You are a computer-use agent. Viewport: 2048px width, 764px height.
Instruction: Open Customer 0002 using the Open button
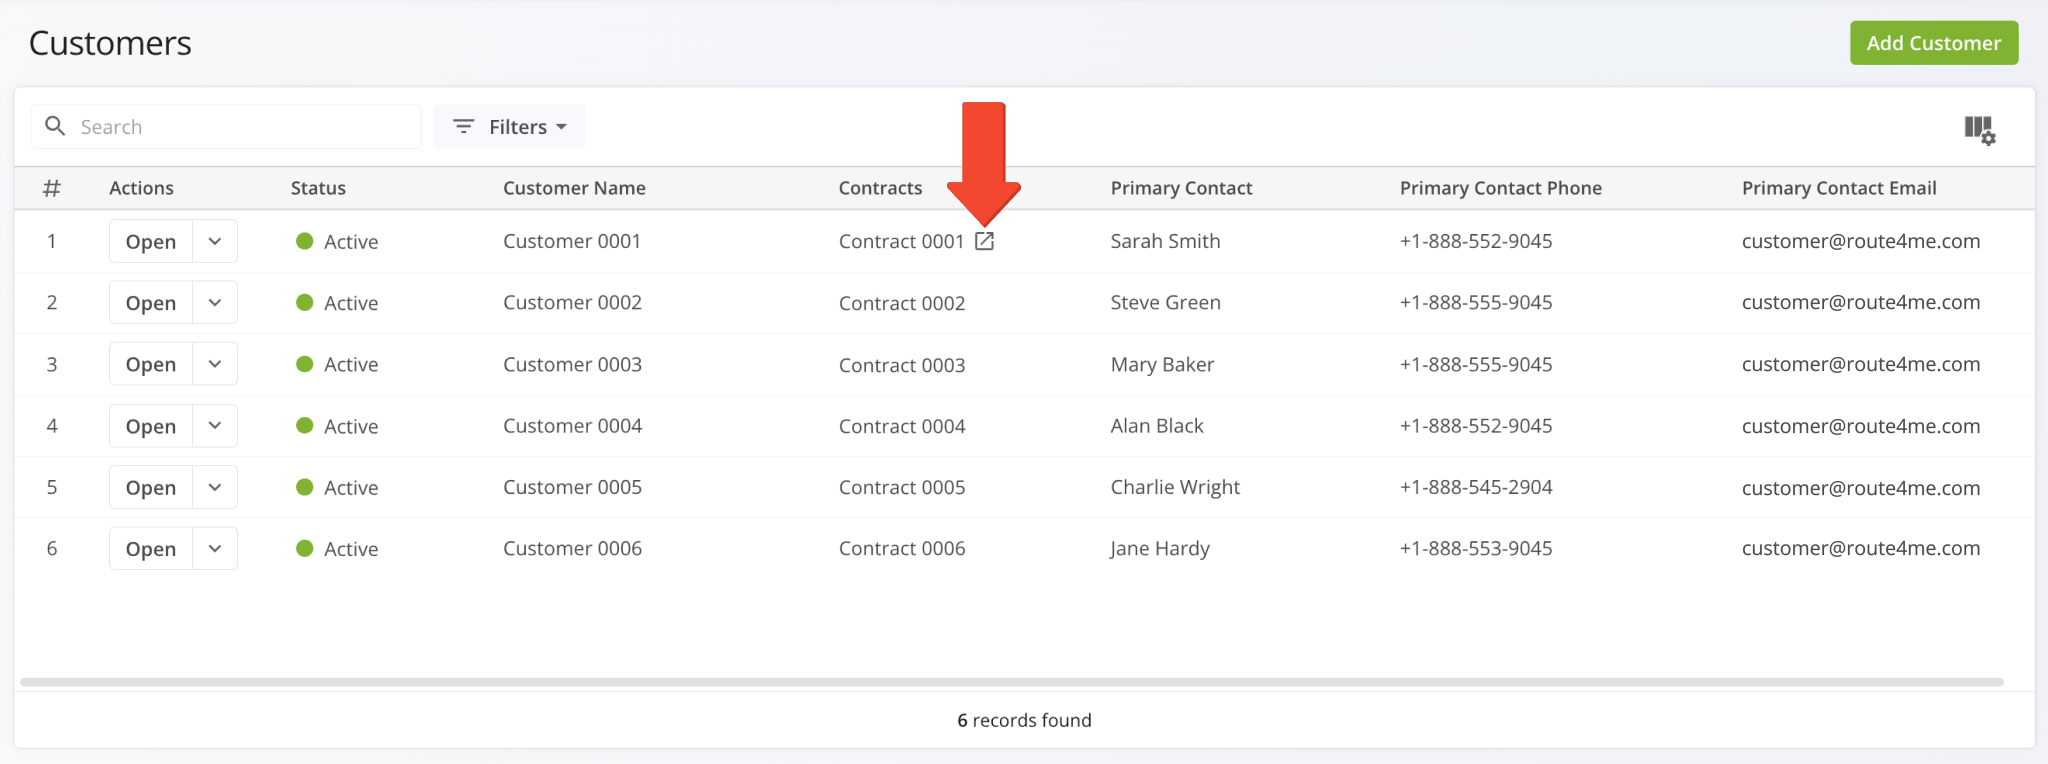point(151,303)
